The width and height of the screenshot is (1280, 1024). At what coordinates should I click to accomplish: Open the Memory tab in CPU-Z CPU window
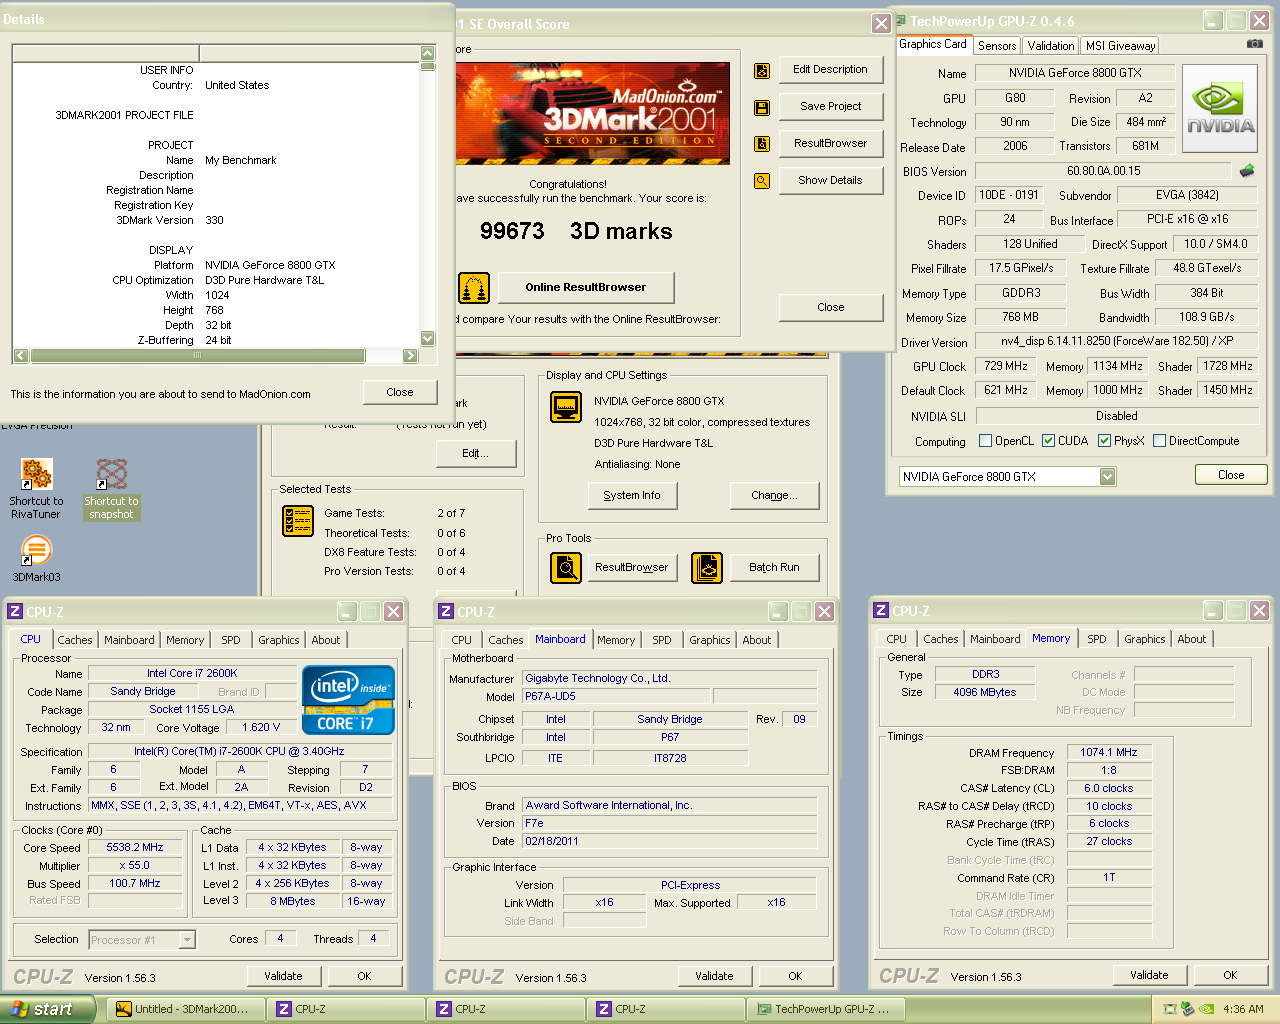pos(185,640)
